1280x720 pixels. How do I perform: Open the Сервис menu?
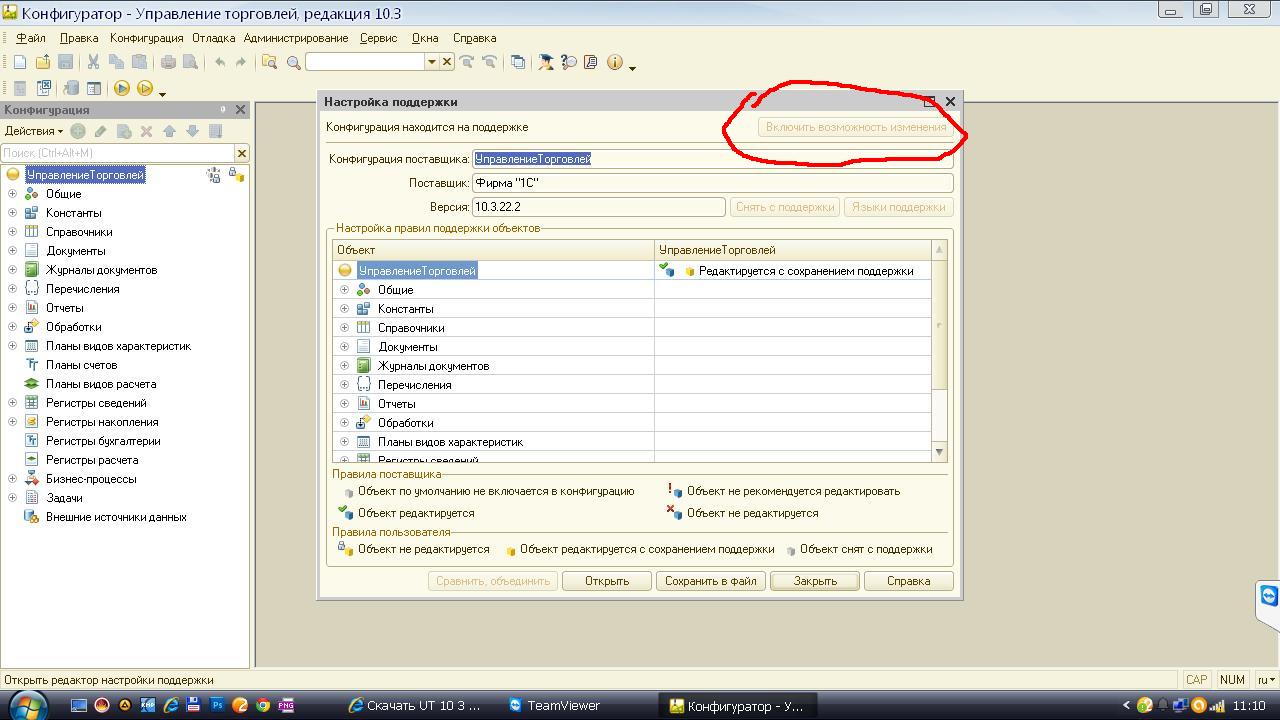(x=378, y=38)
